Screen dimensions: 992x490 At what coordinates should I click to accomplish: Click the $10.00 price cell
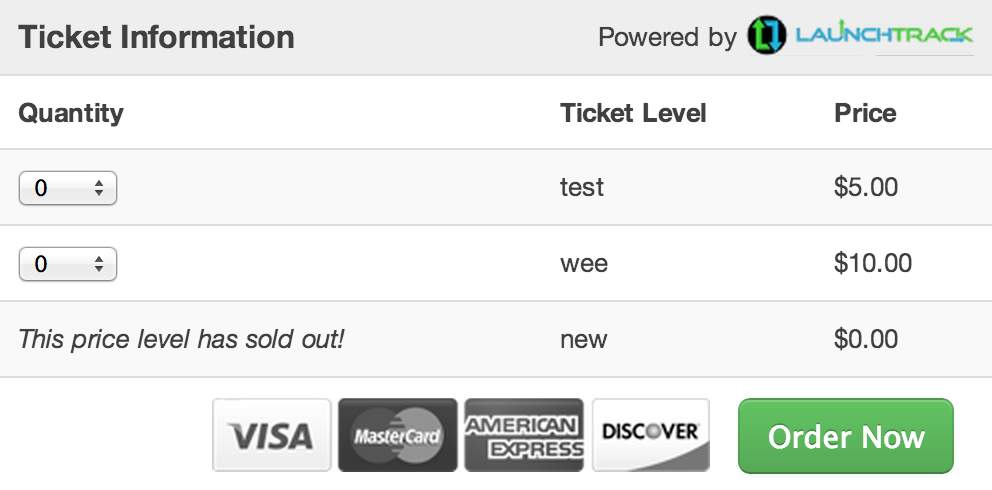click(873, 263)
